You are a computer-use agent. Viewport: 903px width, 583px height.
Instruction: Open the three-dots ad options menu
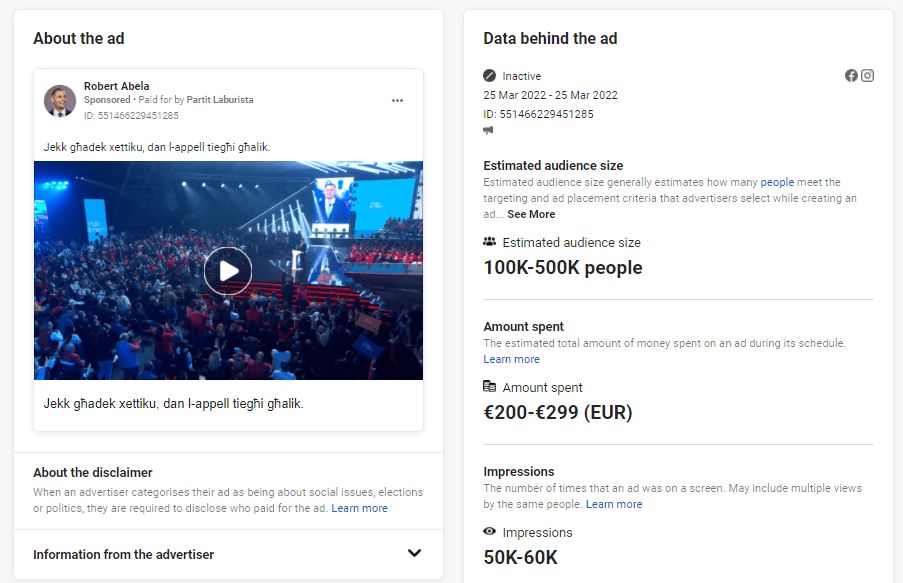pos(397,101)
